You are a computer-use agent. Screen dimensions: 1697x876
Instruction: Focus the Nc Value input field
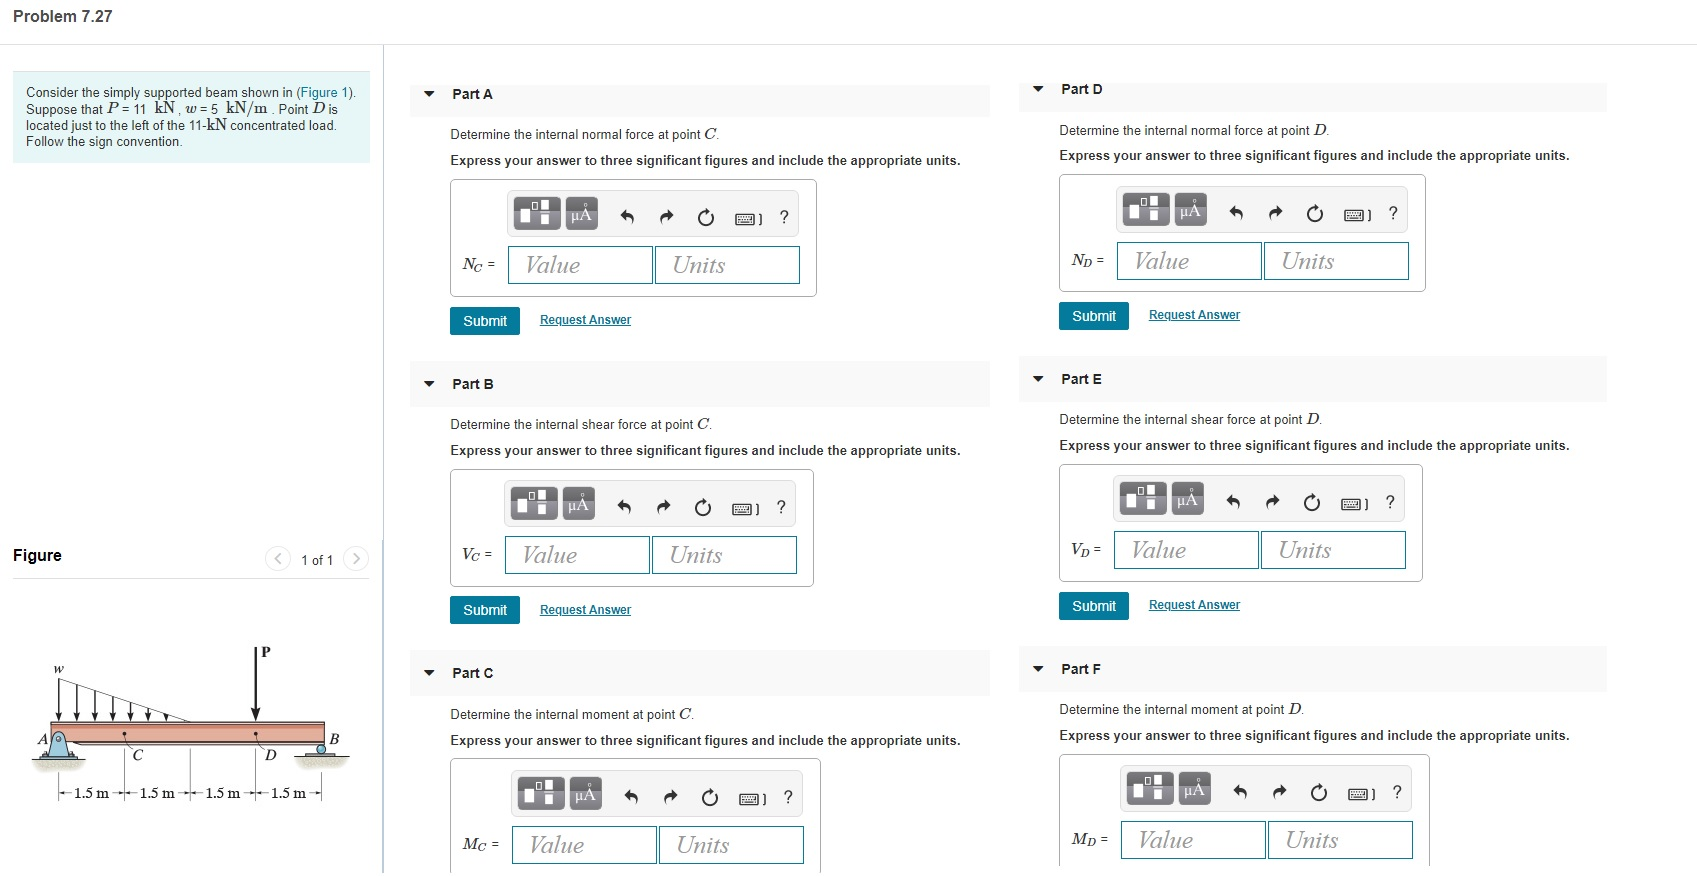point(580,265)
